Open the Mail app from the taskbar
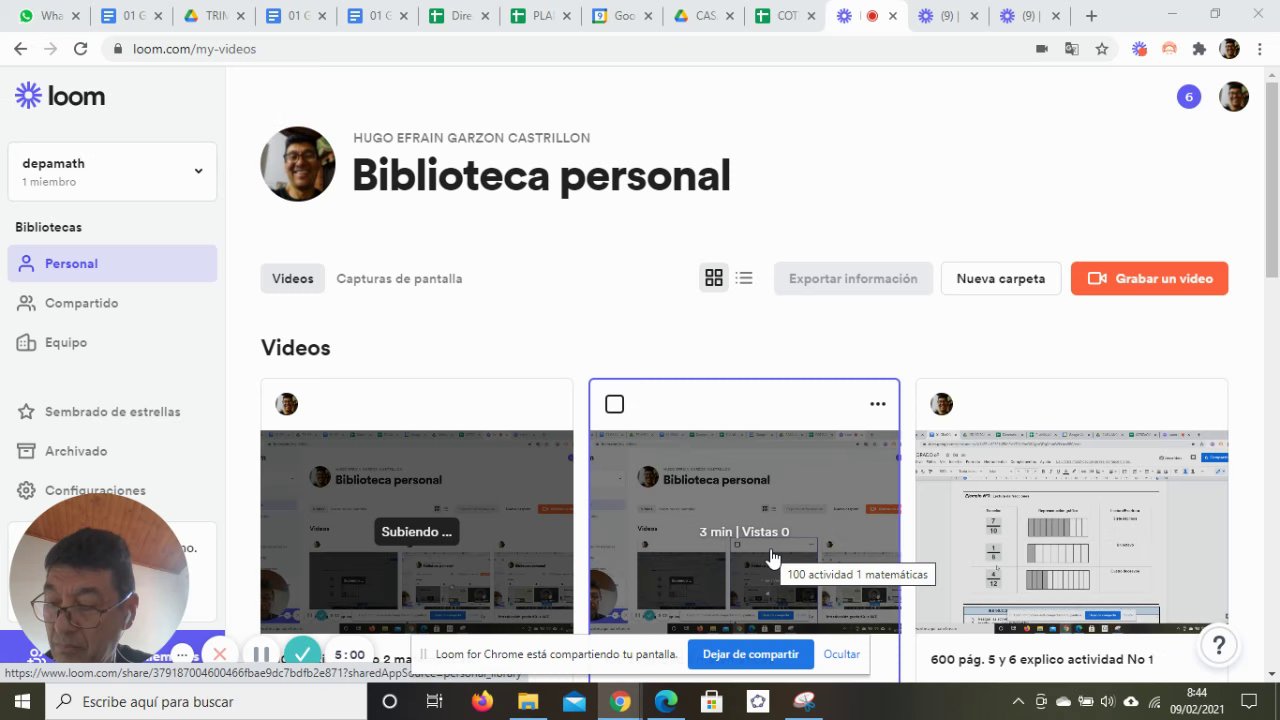This screenshot has height=720, width=1280. (574, 702)
